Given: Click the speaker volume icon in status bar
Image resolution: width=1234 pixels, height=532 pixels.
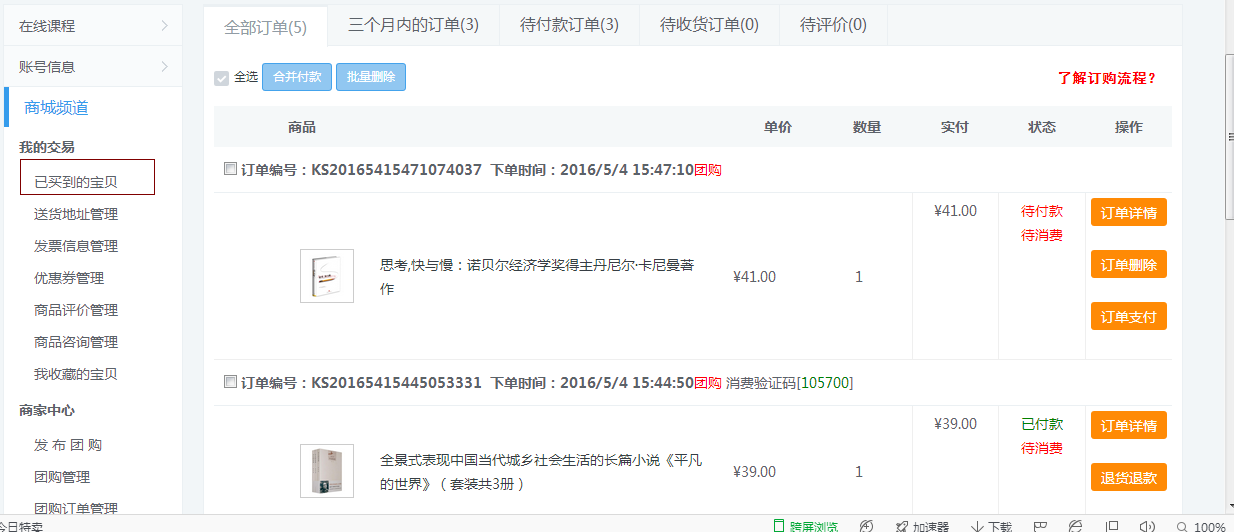Looking at the screenshot, I should coord(1147,526).
